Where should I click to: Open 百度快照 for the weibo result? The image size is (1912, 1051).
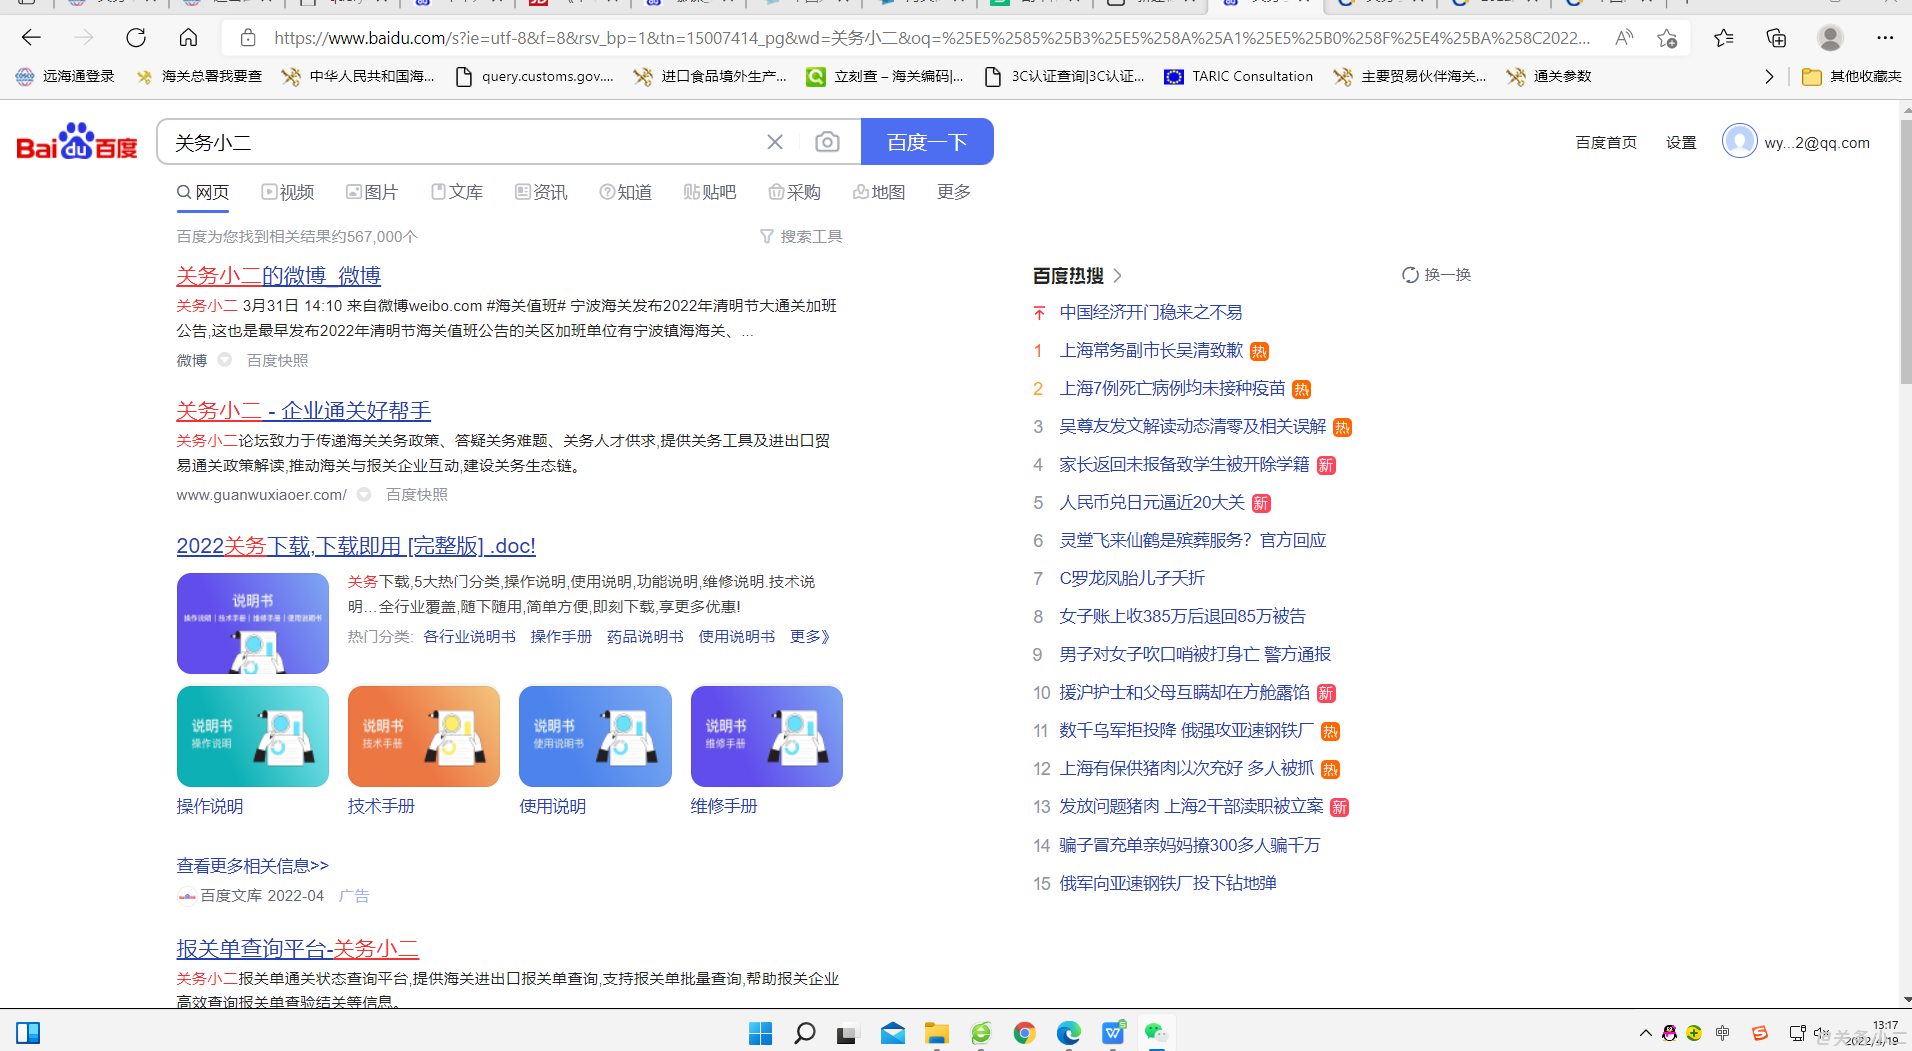click(x=277, y=360)
